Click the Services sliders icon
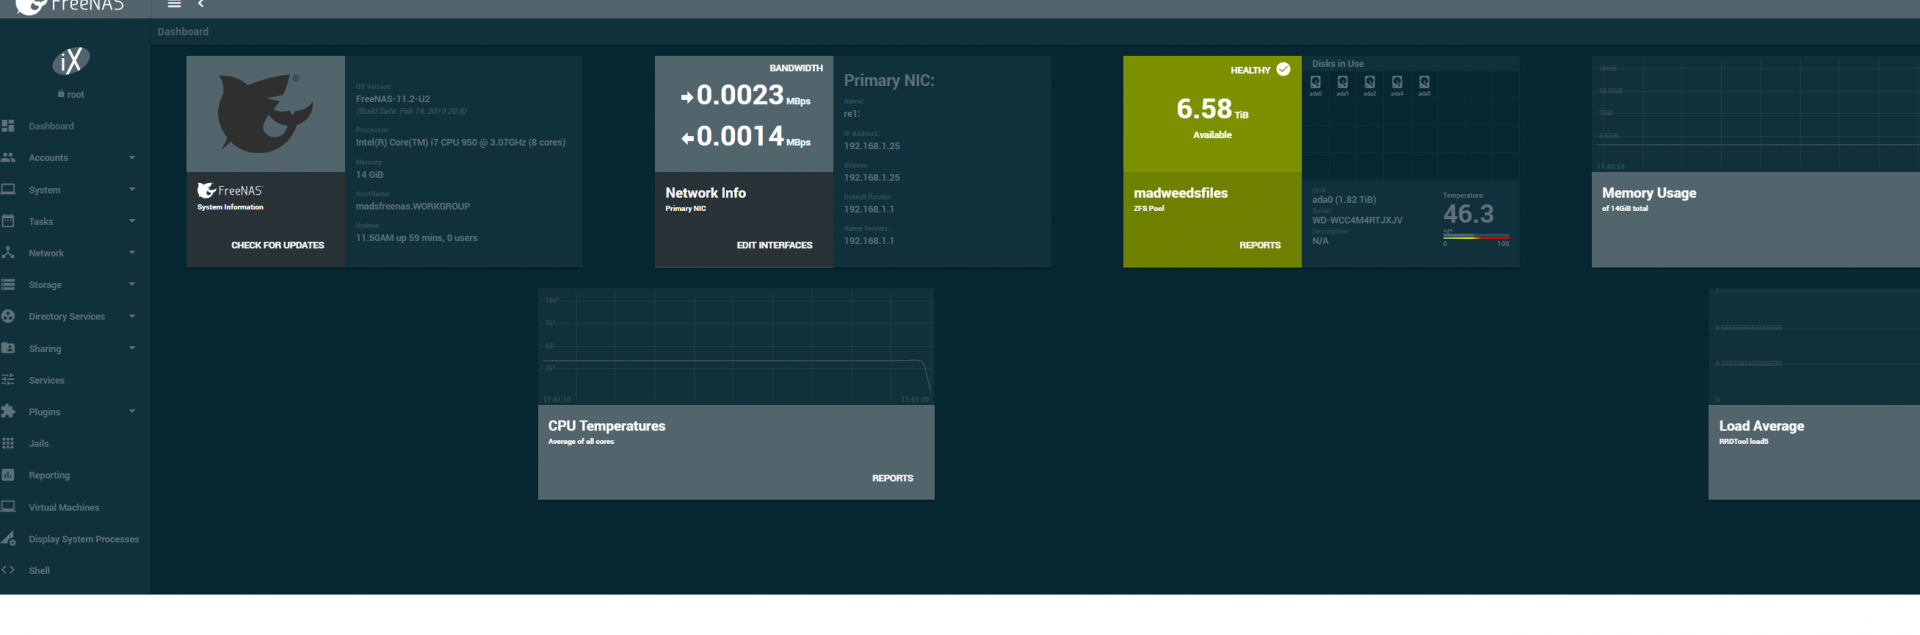This screenshot has width=1920, height=635. (x=8, y=380)
